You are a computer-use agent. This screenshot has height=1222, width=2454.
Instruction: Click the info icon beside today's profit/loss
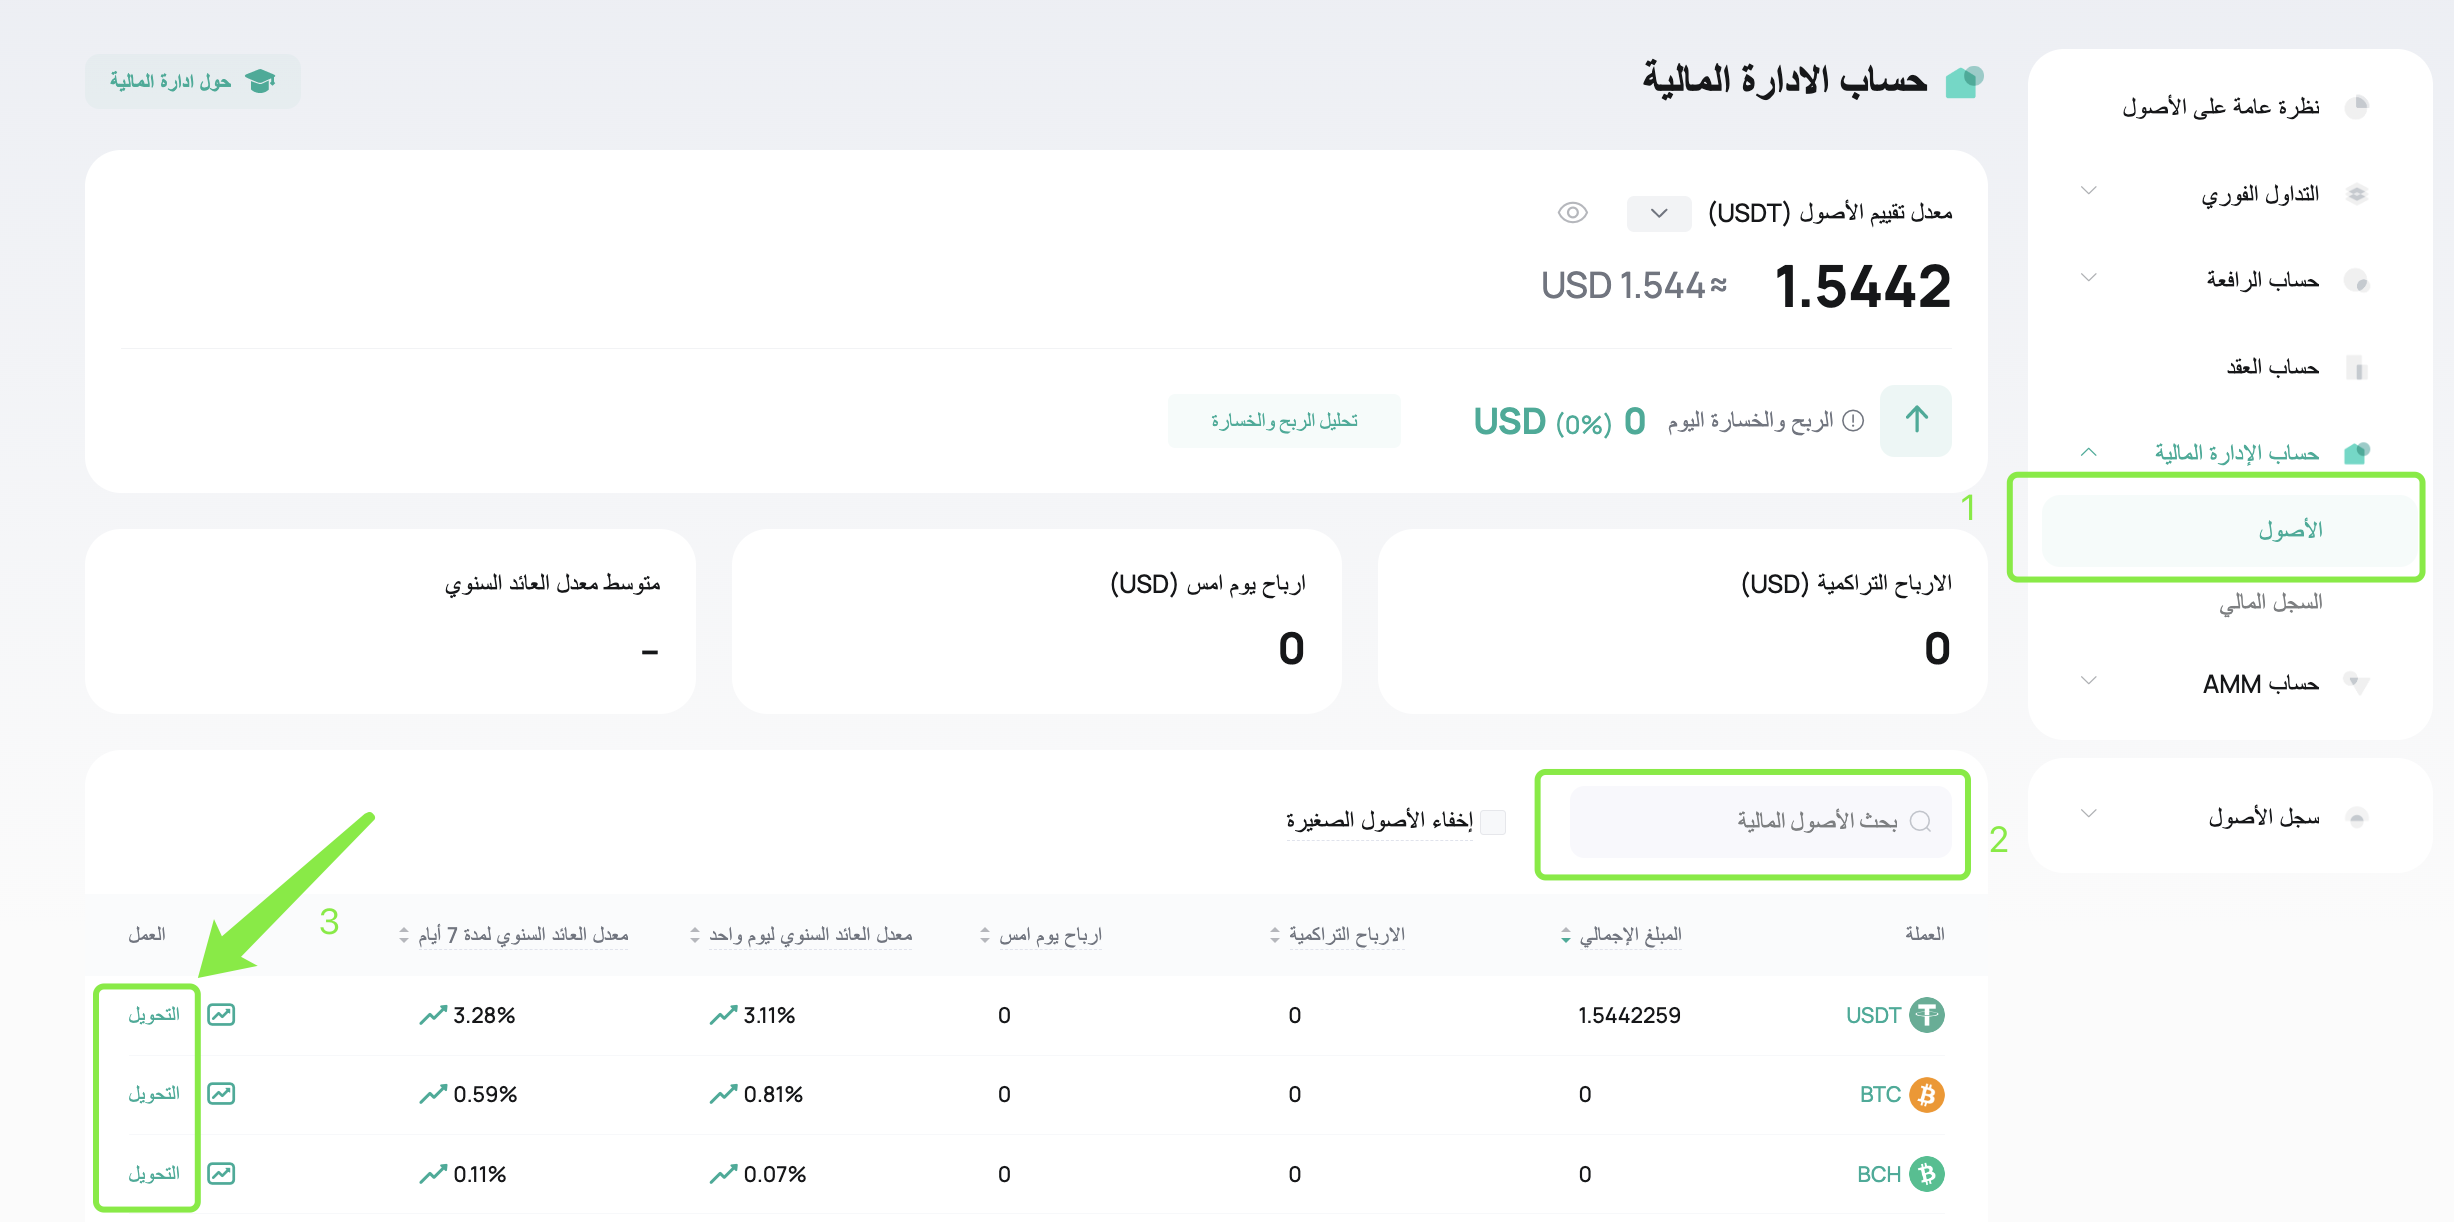coord(1853,421)
